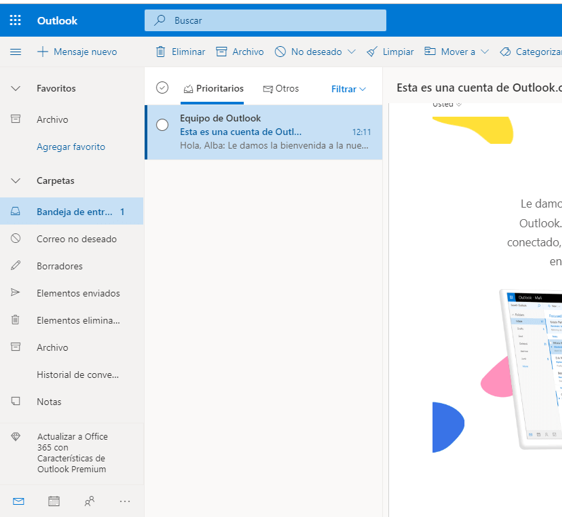Click the Outlook brand title
562x517 pixels.
point(57,20)
